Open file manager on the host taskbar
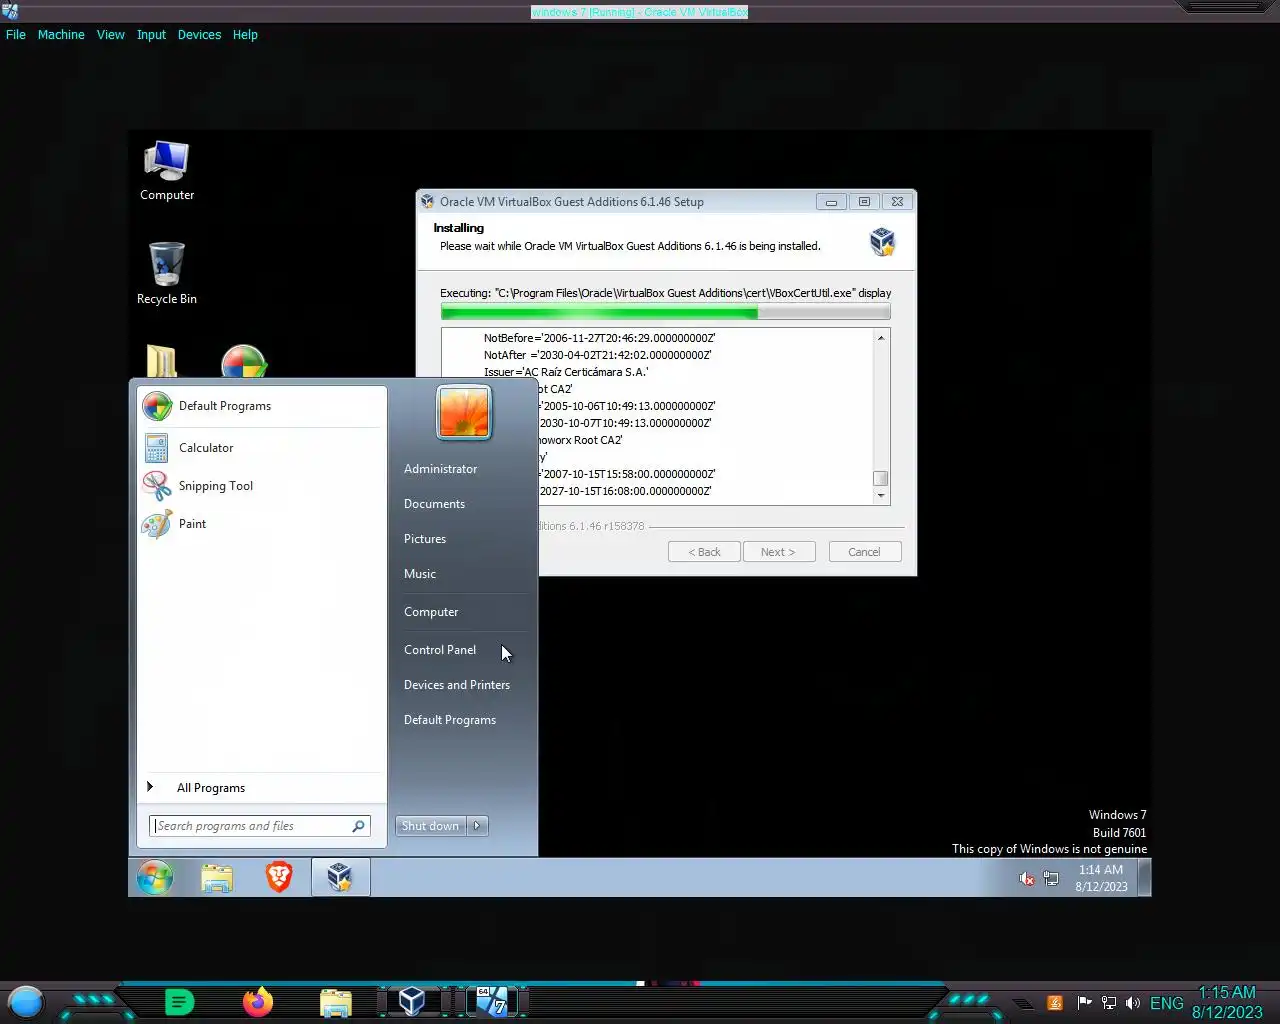Image resolution: width=1280 pixels, height=1024 pixels. (336, 1002)
